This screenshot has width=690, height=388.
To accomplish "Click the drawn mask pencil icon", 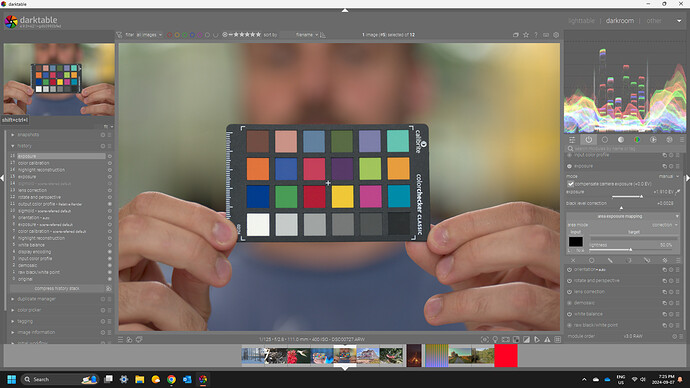I will (x=610, y=260).
